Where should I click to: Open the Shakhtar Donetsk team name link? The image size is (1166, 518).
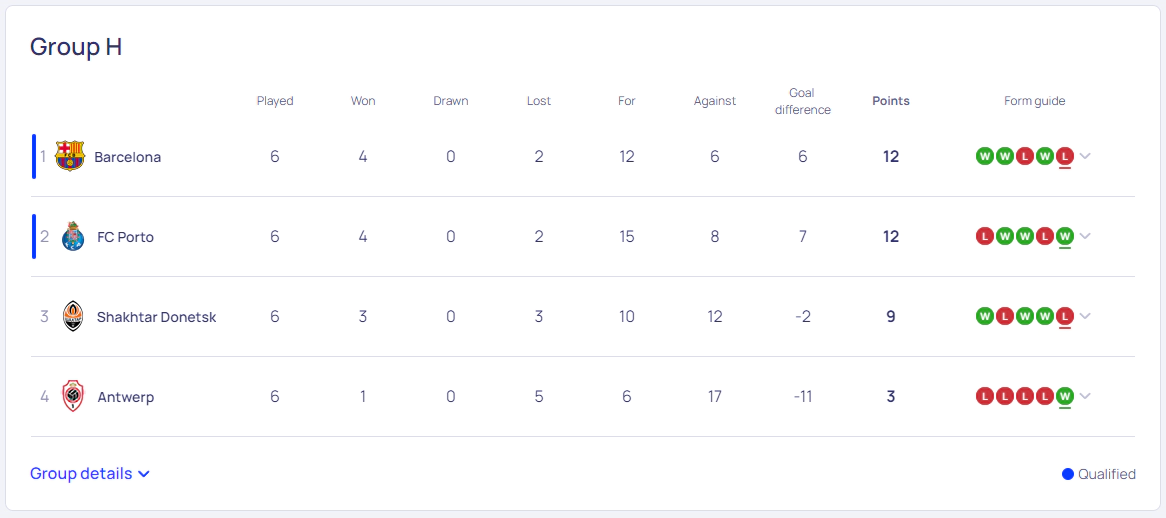(x=156, y=317)
